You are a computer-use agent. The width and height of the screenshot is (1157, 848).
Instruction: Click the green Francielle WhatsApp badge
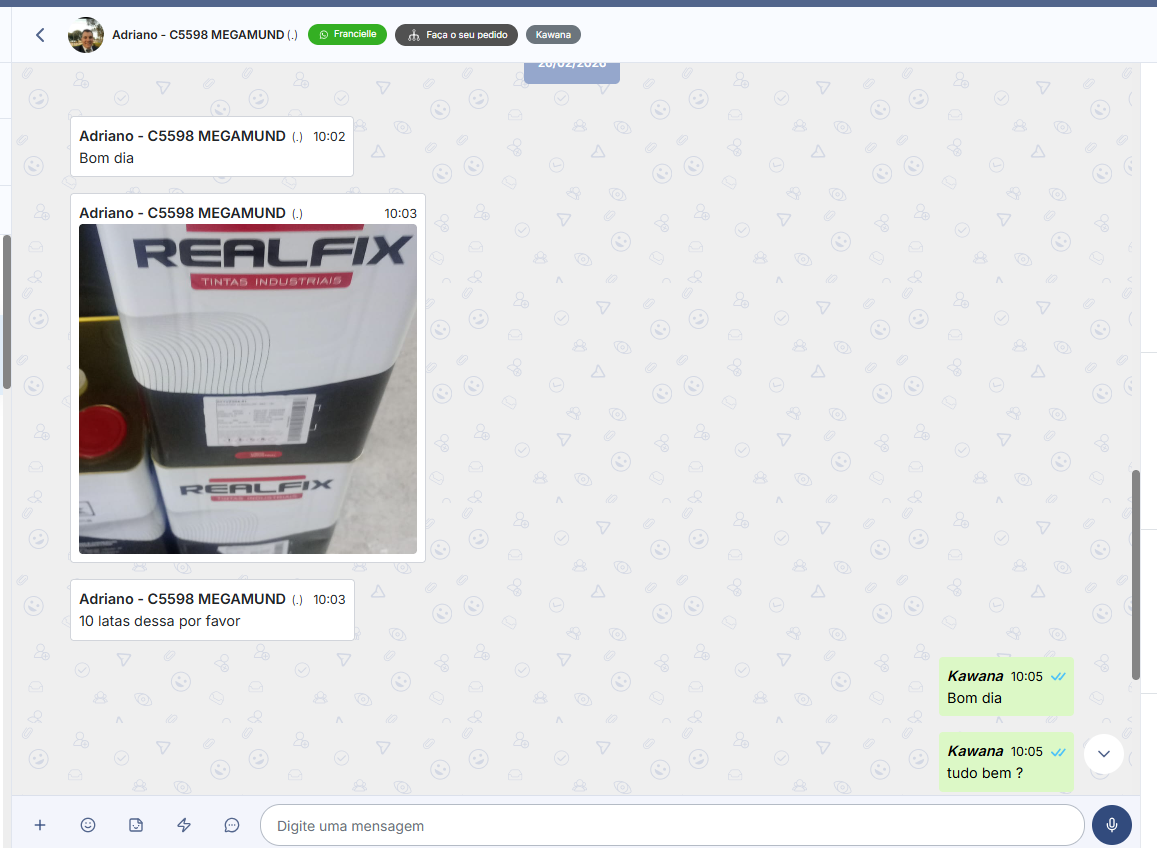pos(347,35)
